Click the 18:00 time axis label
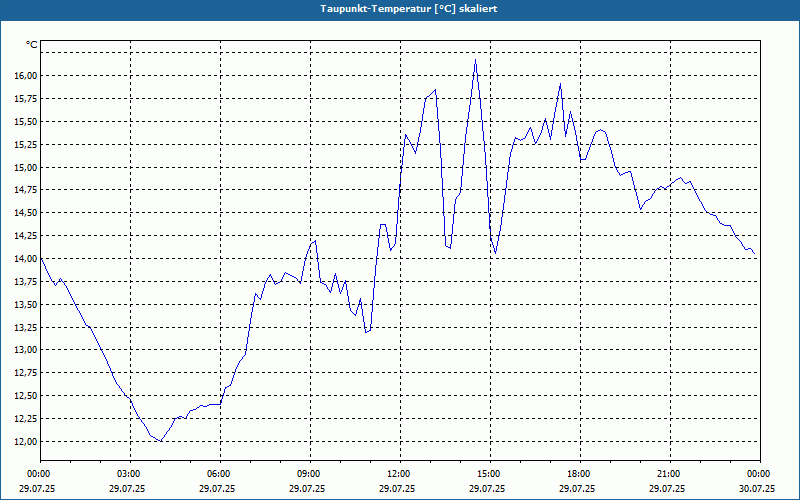 [580, 474]
